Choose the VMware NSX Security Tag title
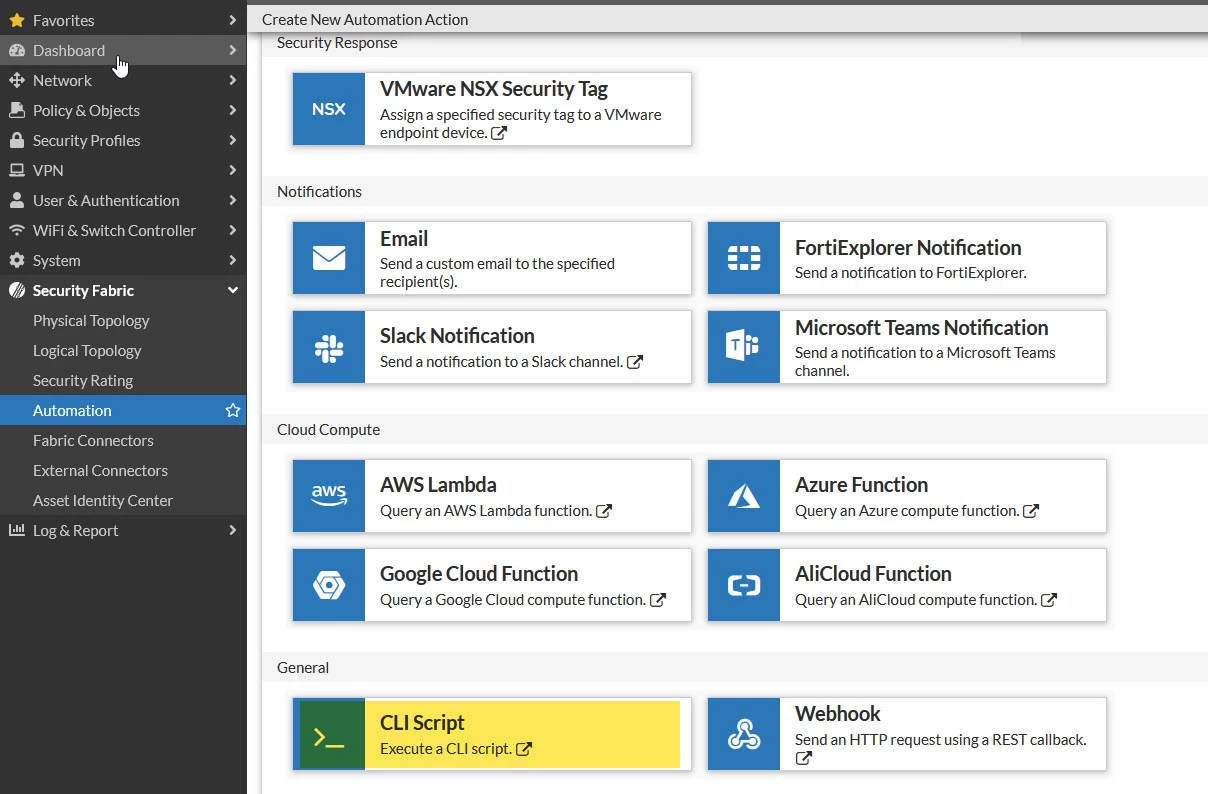Image resolution: width=1208 pixels, height=794 pixels. point(494,89)
